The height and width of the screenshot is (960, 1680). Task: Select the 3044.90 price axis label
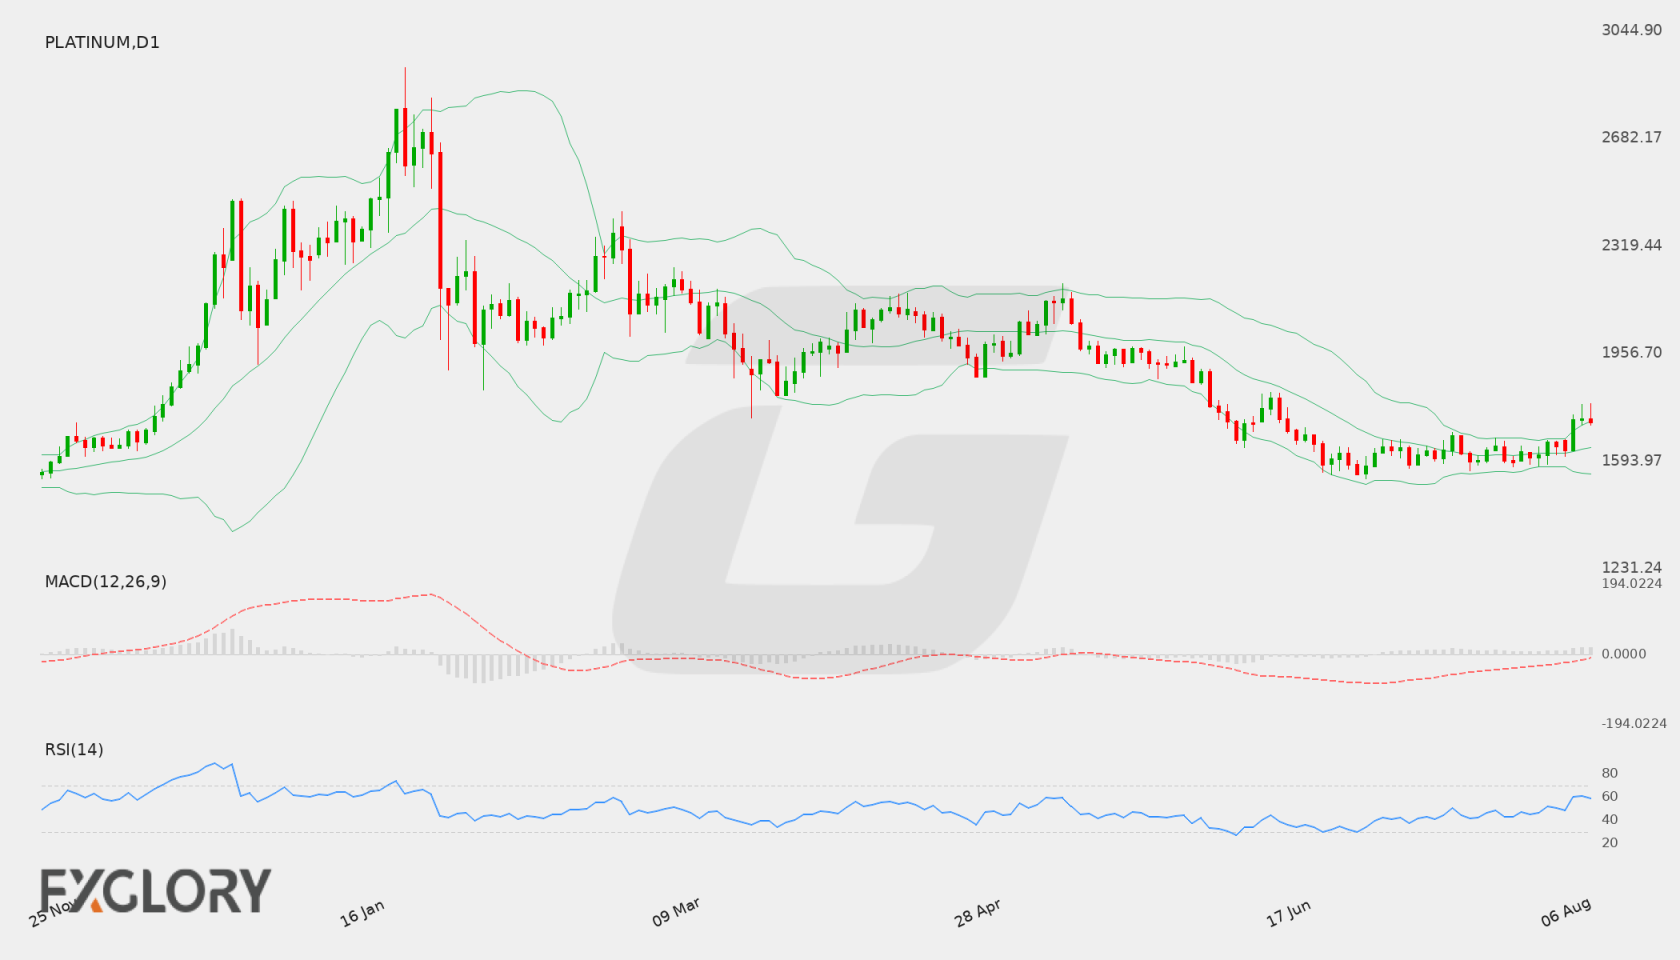click(x=1631, y=30)
